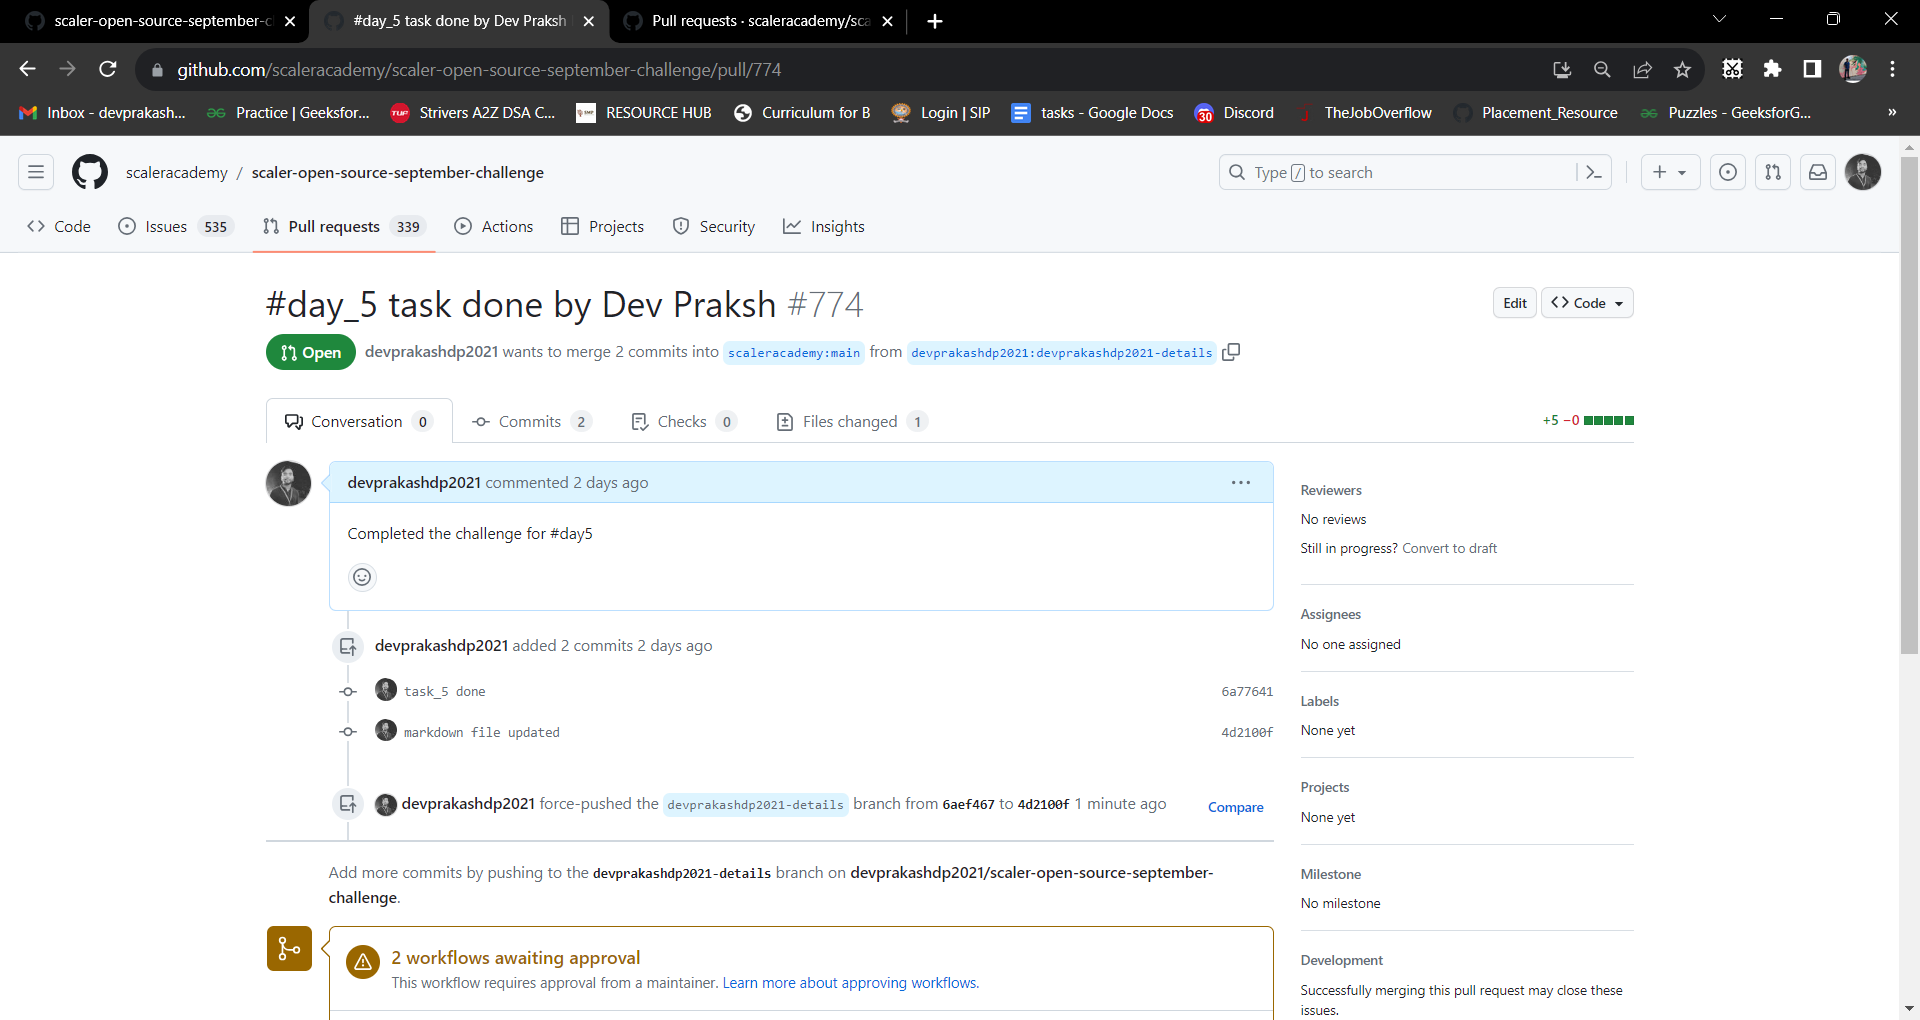Toggle the bookmark star in the address bar
The image size is (1920, 1020).
[1683, 69]
